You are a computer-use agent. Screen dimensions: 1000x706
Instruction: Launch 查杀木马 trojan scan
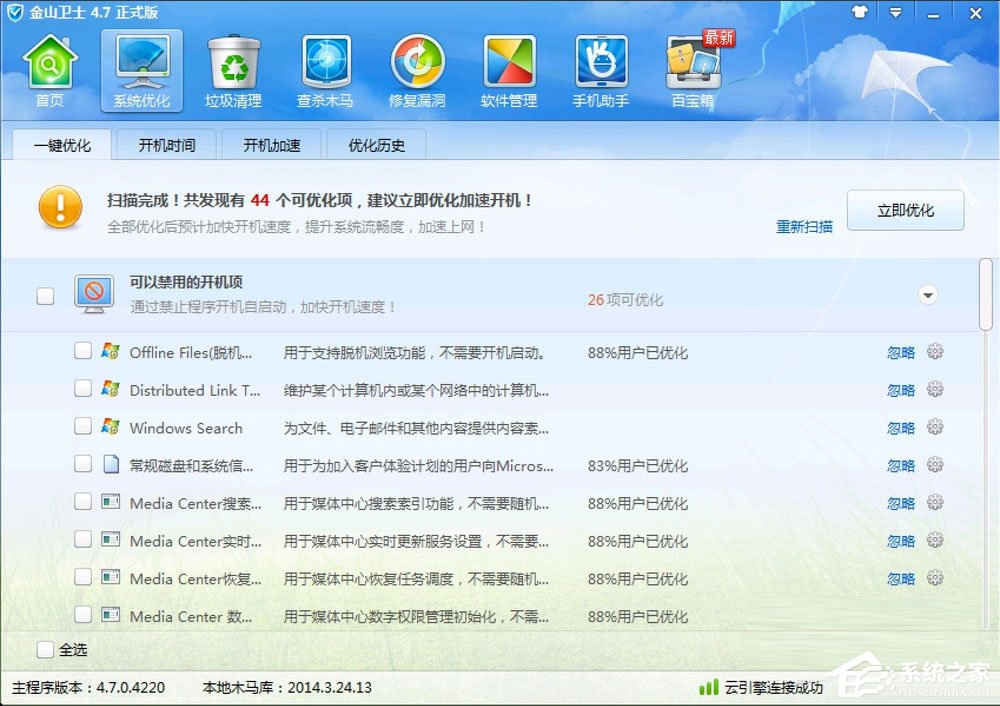pos(325,70)
